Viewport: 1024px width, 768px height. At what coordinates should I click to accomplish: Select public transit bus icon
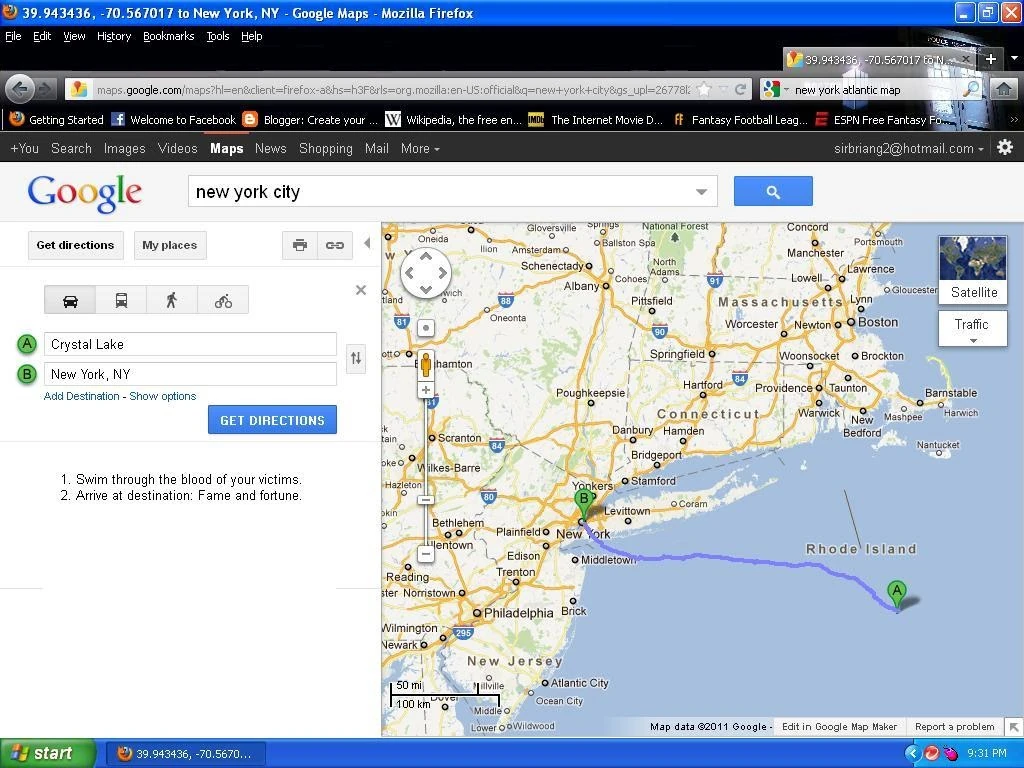pos(121,300)
